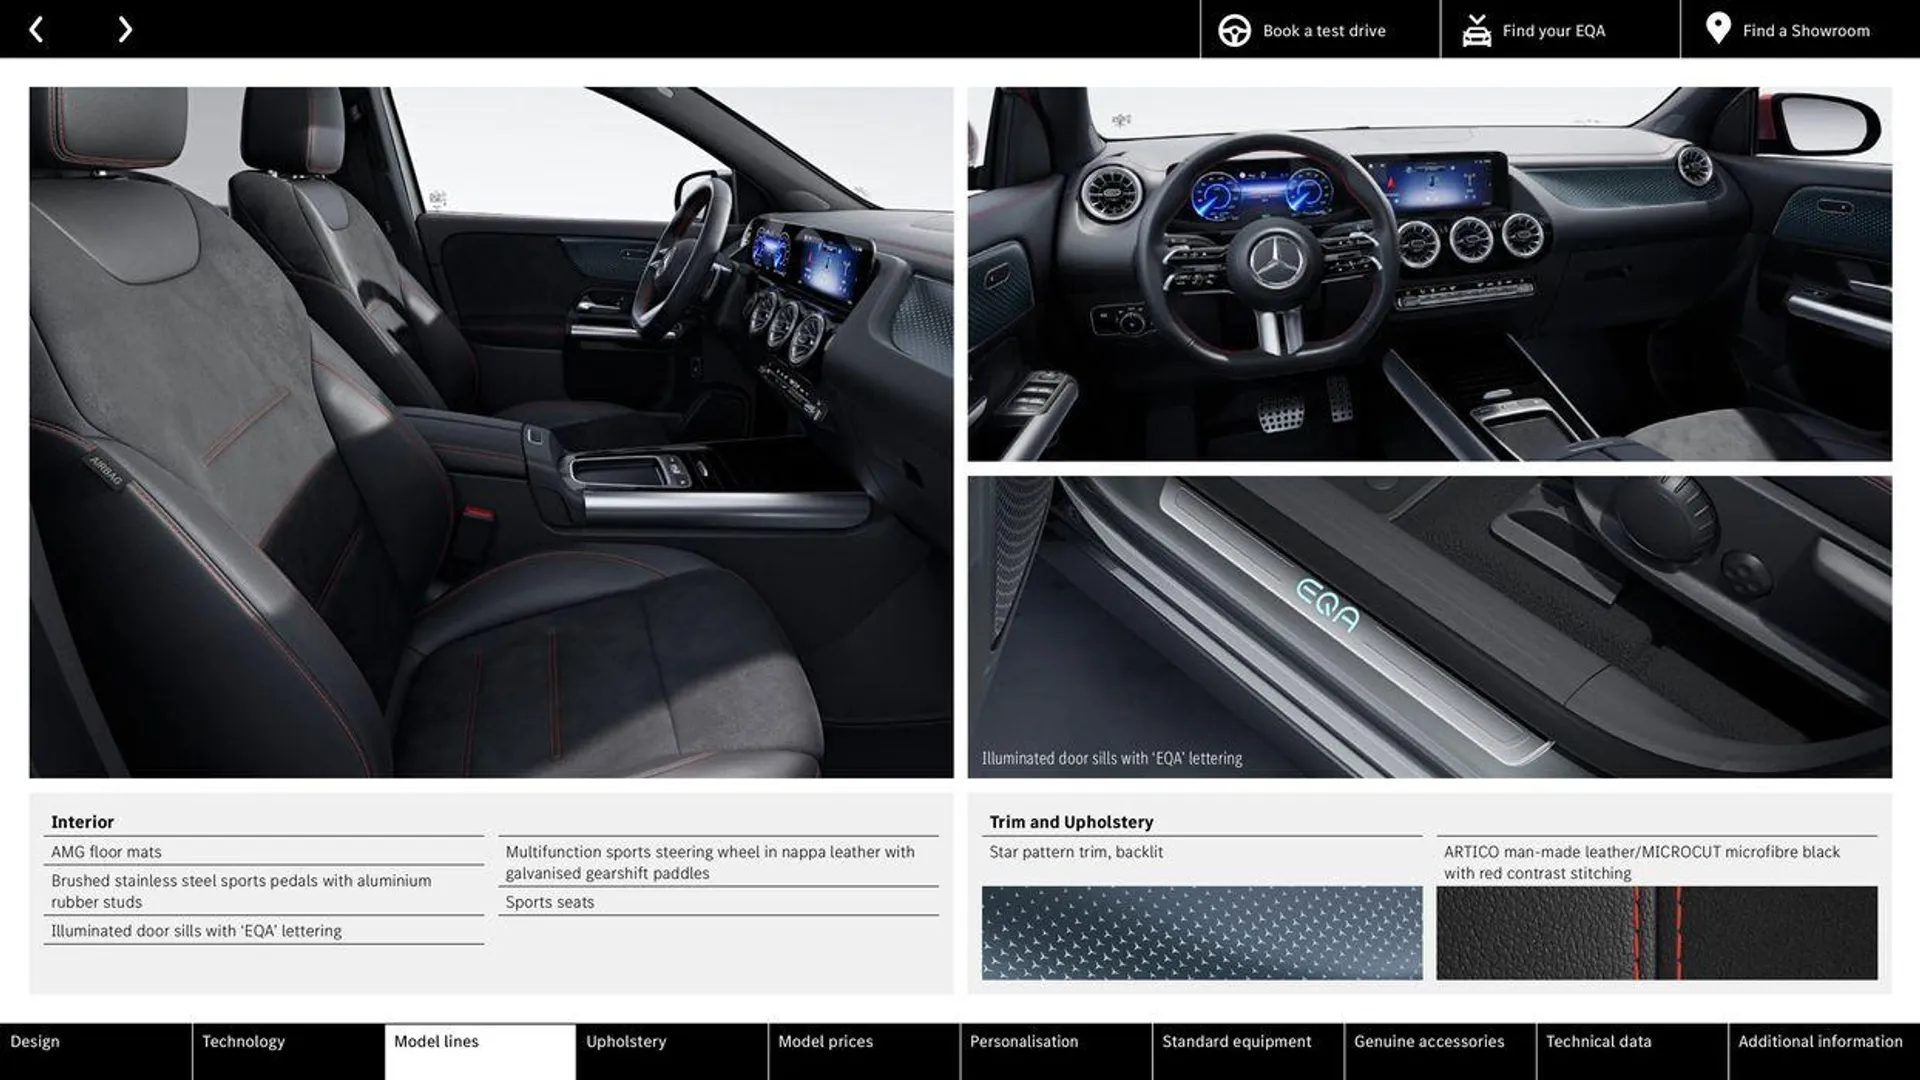
Task: Open the 'Technical data' navigation section
Action: (1598, 1042)
